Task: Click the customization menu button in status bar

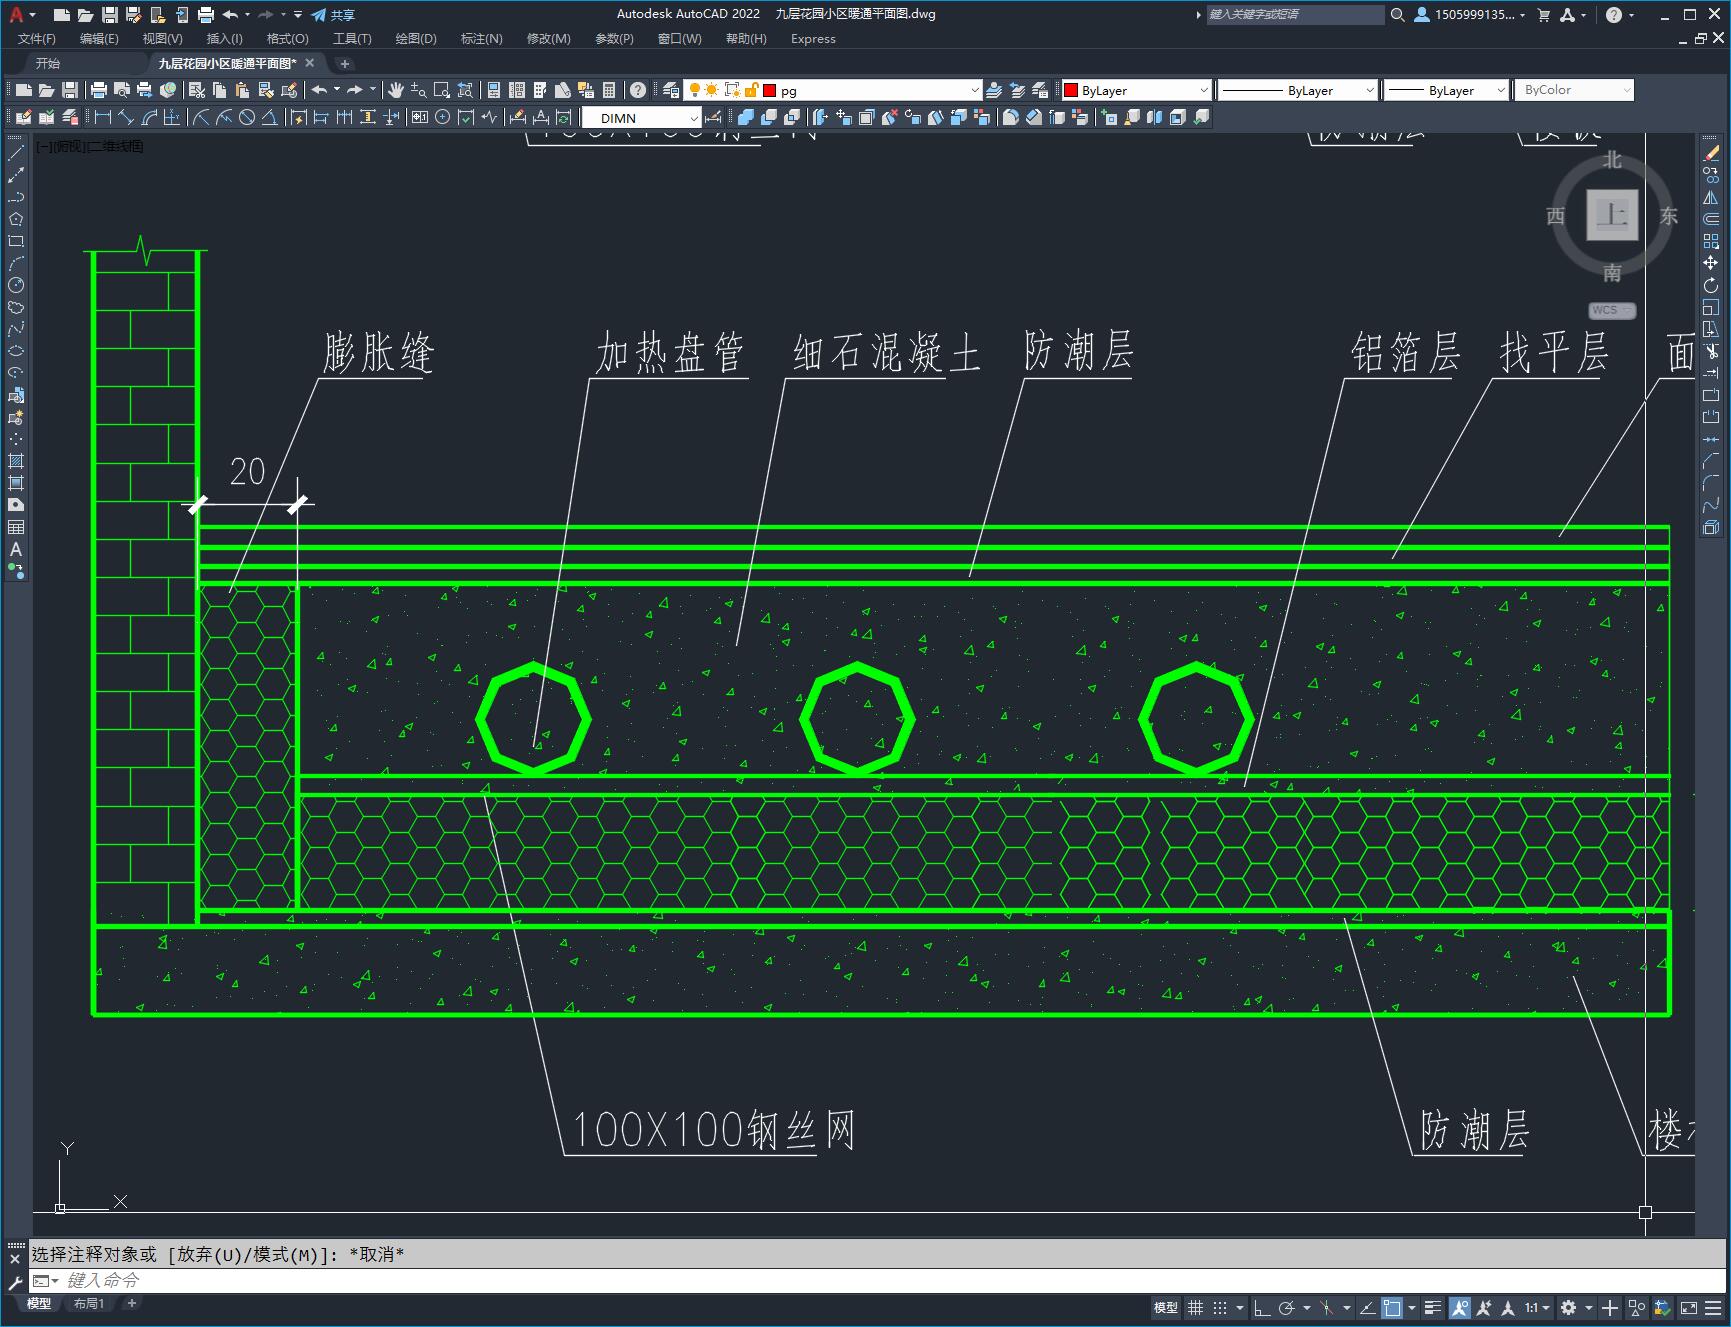Action: pyautogui.click(x=1713, y=1307)
